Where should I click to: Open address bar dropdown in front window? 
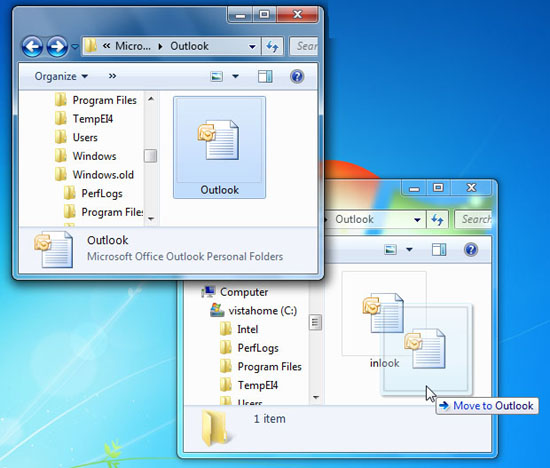pos(252,46)
